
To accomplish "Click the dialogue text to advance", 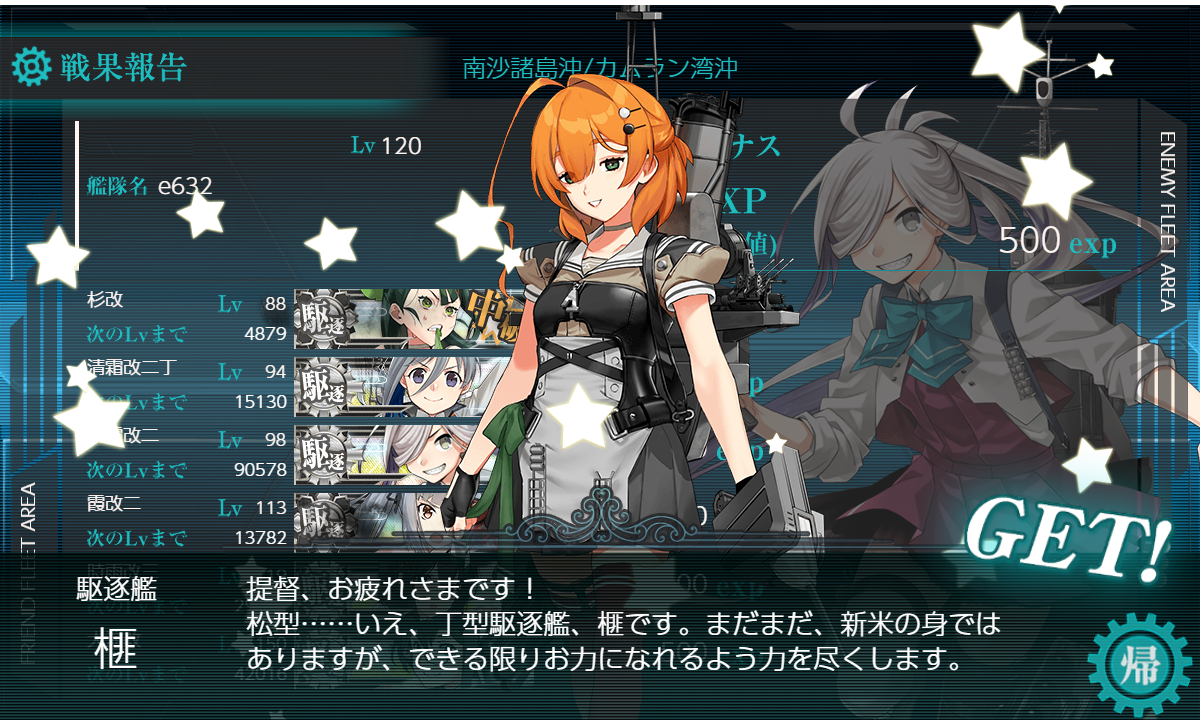I will (623, 625).
